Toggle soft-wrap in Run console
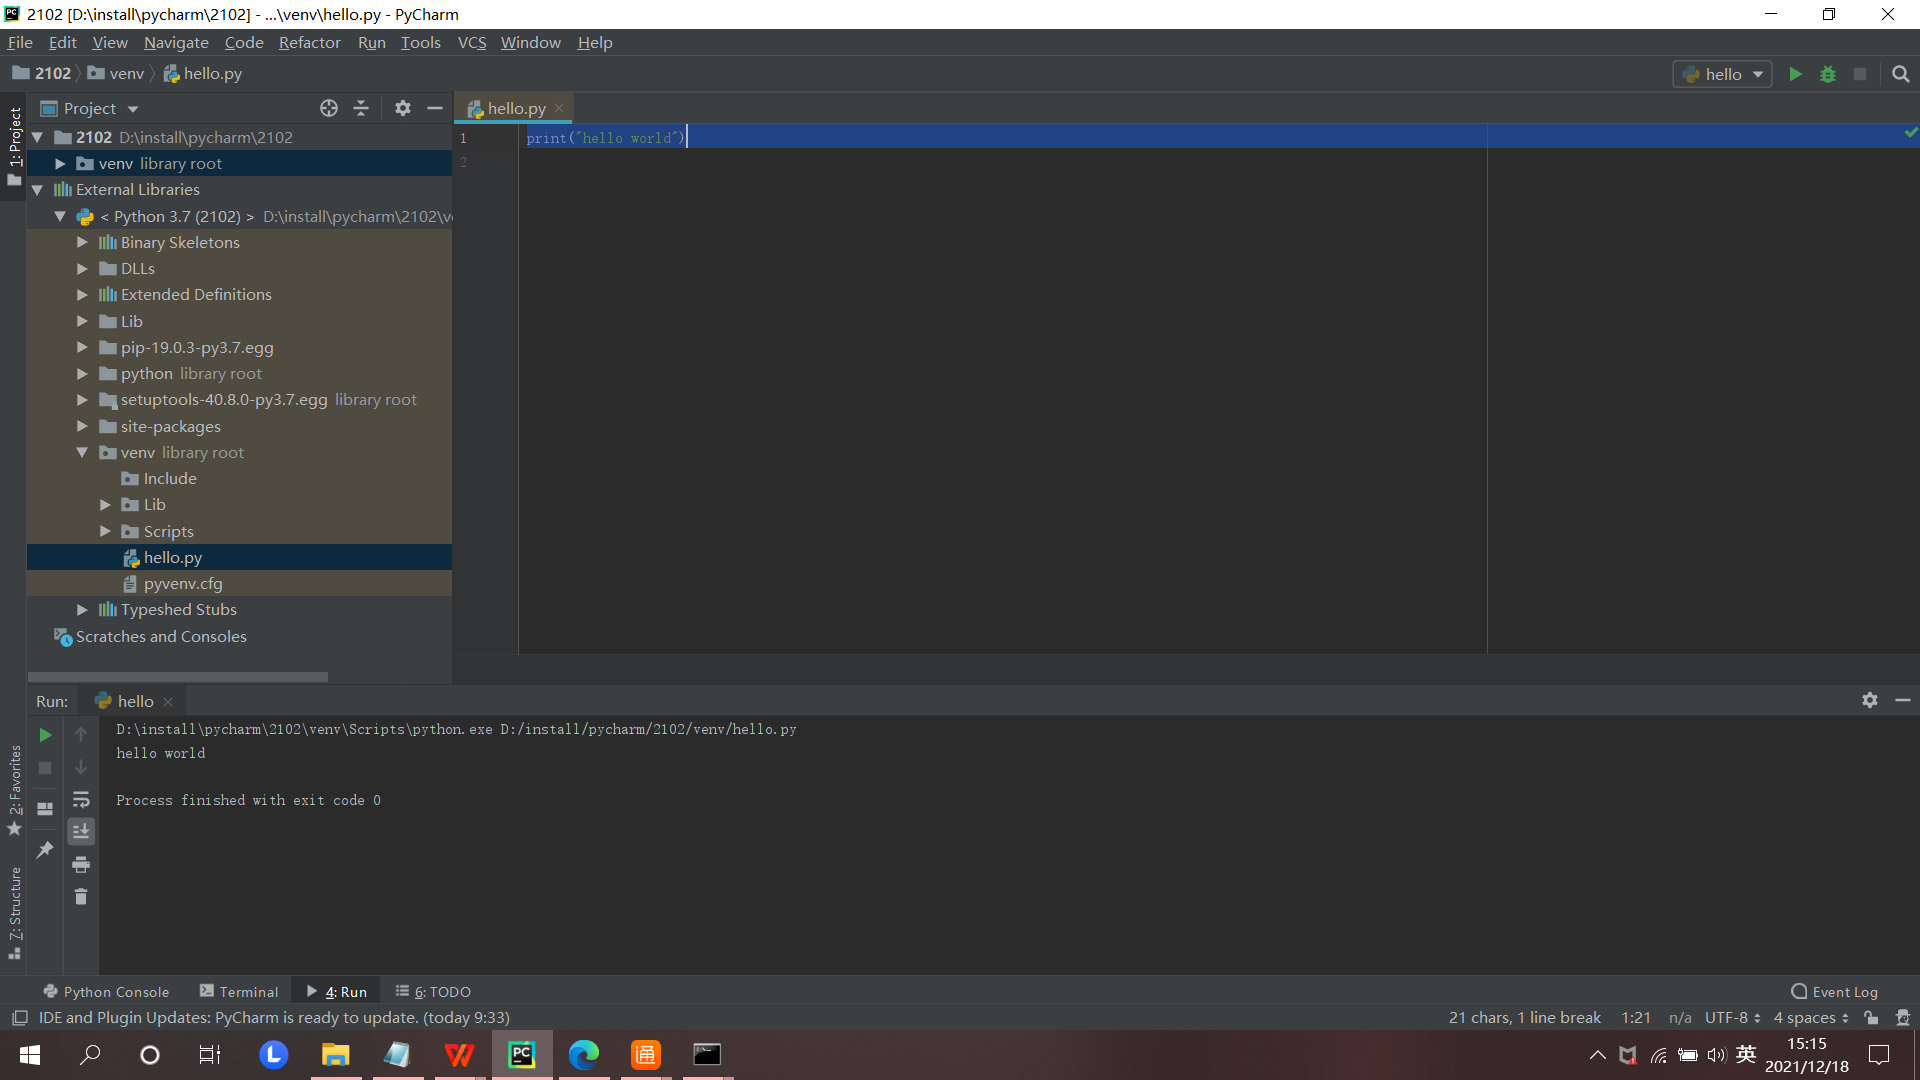Image resolution: width=1920 pixels, height=1080 pixels. tap(81, 800)
